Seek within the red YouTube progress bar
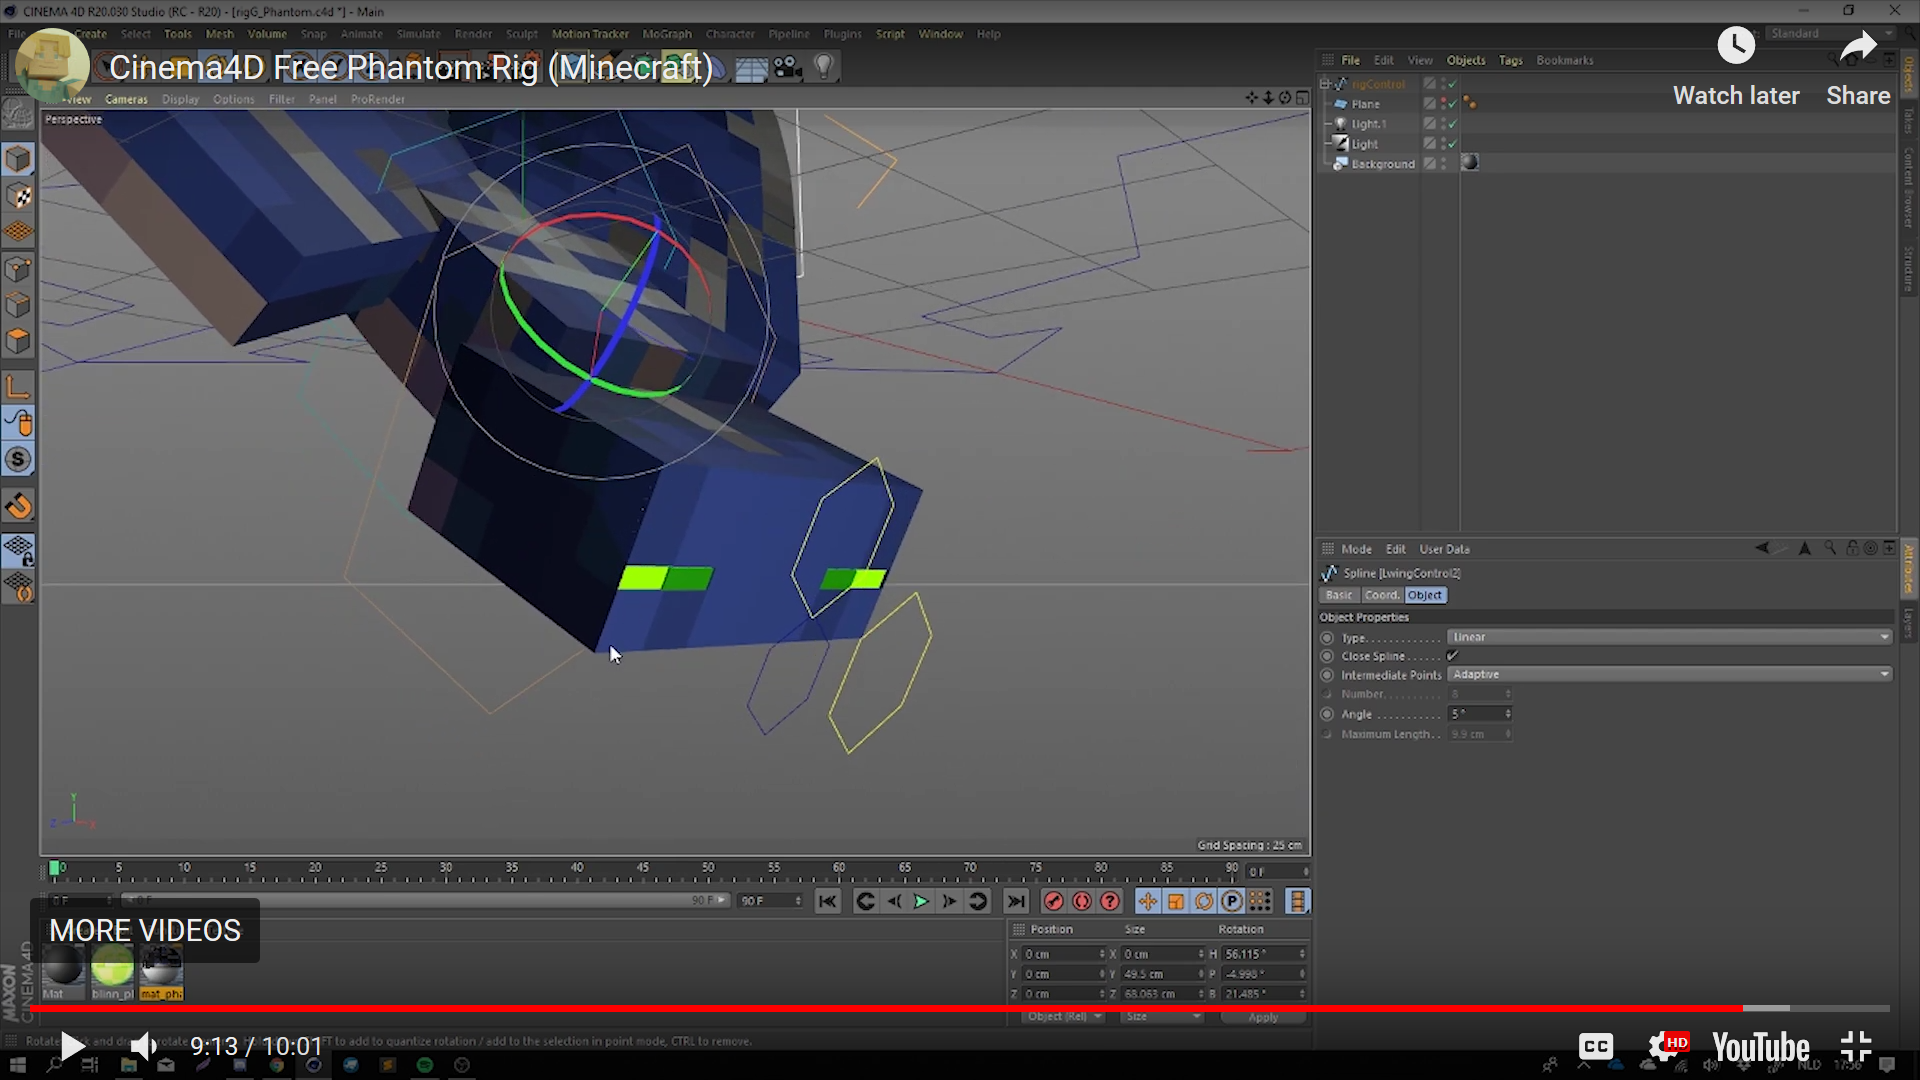1920x1080 pixels. pos(960,1008)
